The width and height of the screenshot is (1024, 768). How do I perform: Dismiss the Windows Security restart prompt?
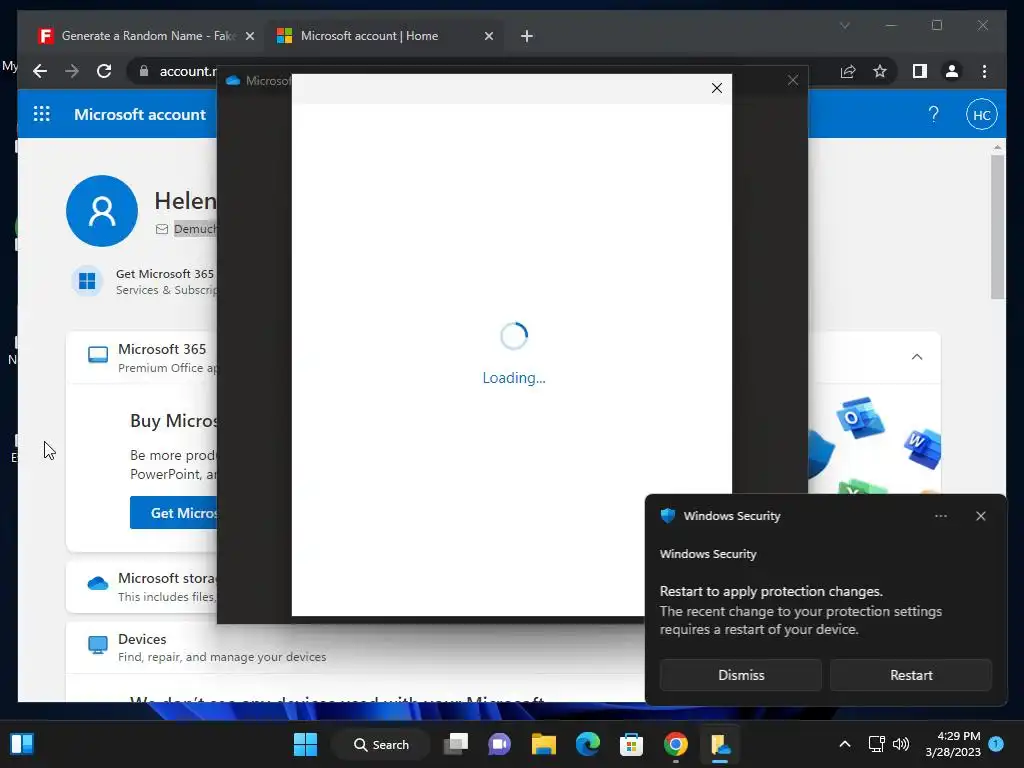click(x=741, y=675)
